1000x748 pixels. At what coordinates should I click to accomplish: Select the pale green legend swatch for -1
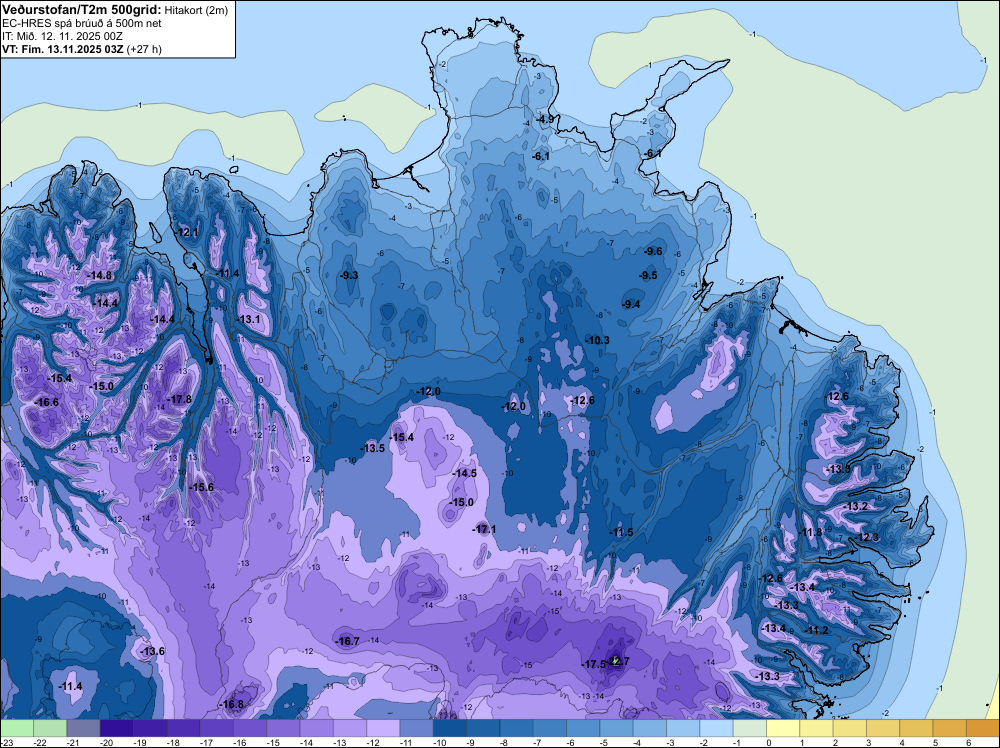point(749,728)
